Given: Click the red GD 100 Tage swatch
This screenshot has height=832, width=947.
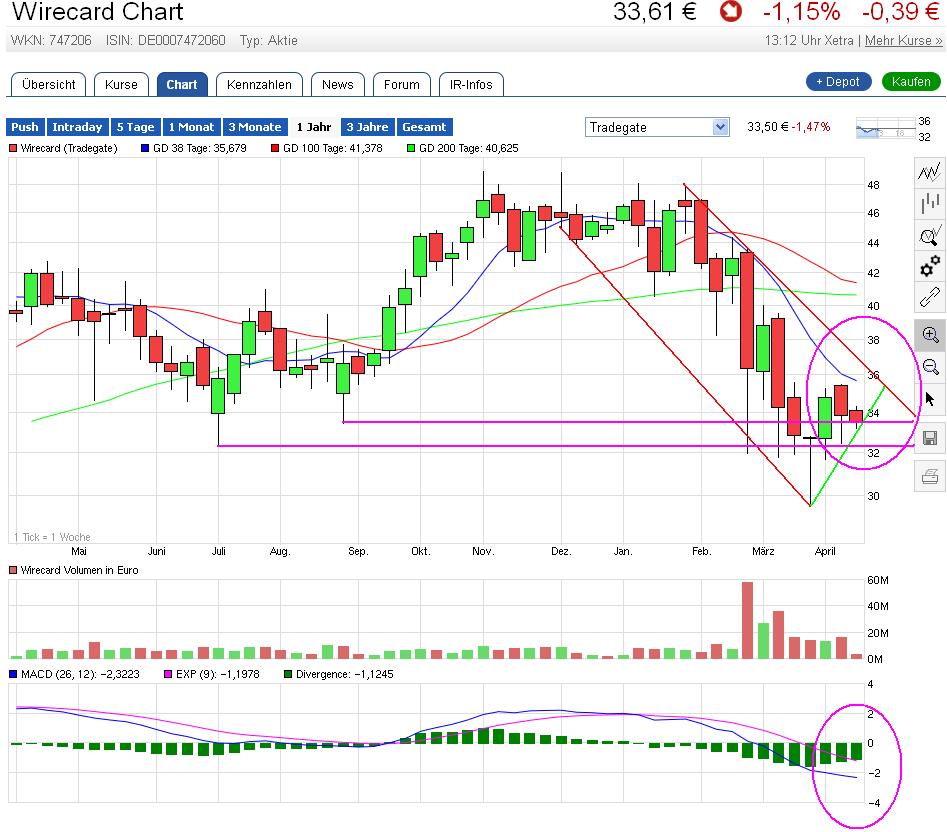Looking at the screenshot, I should 275,148.
